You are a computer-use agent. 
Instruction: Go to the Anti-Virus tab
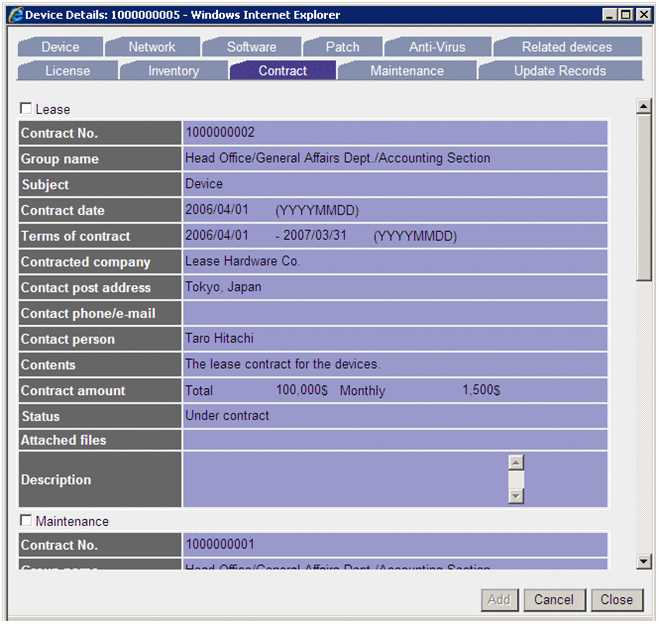pyautogui.click(x=437, y=47)
